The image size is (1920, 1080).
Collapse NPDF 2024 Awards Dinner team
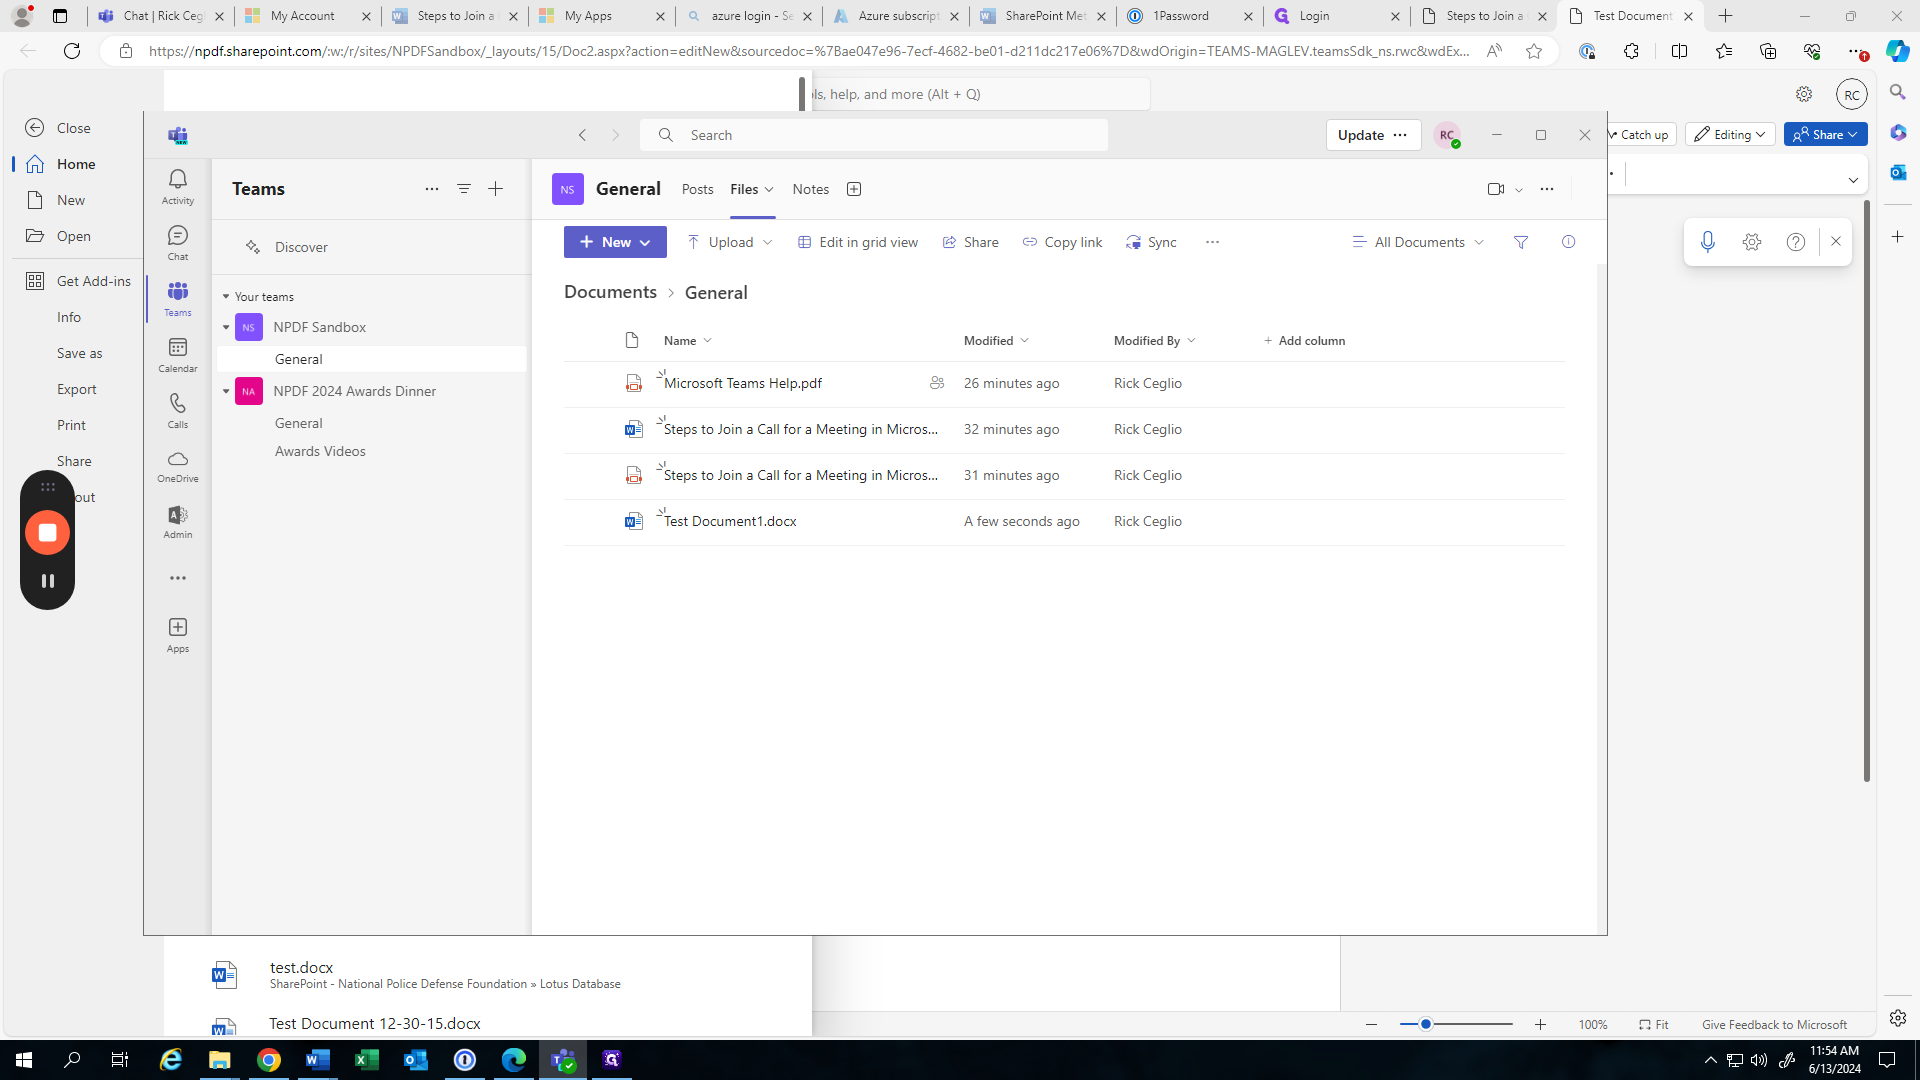click(x=226, y=391)
